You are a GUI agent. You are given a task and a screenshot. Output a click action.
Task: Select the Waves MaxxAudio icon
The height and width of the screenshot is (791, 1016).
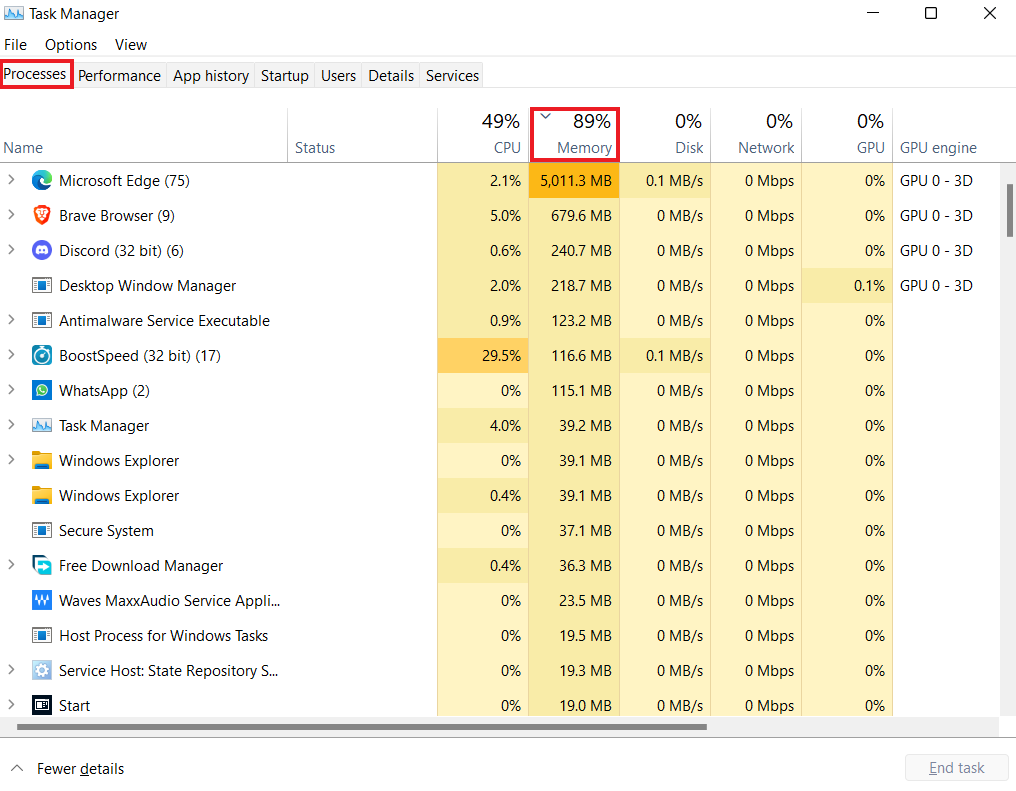tap(41, 600)
